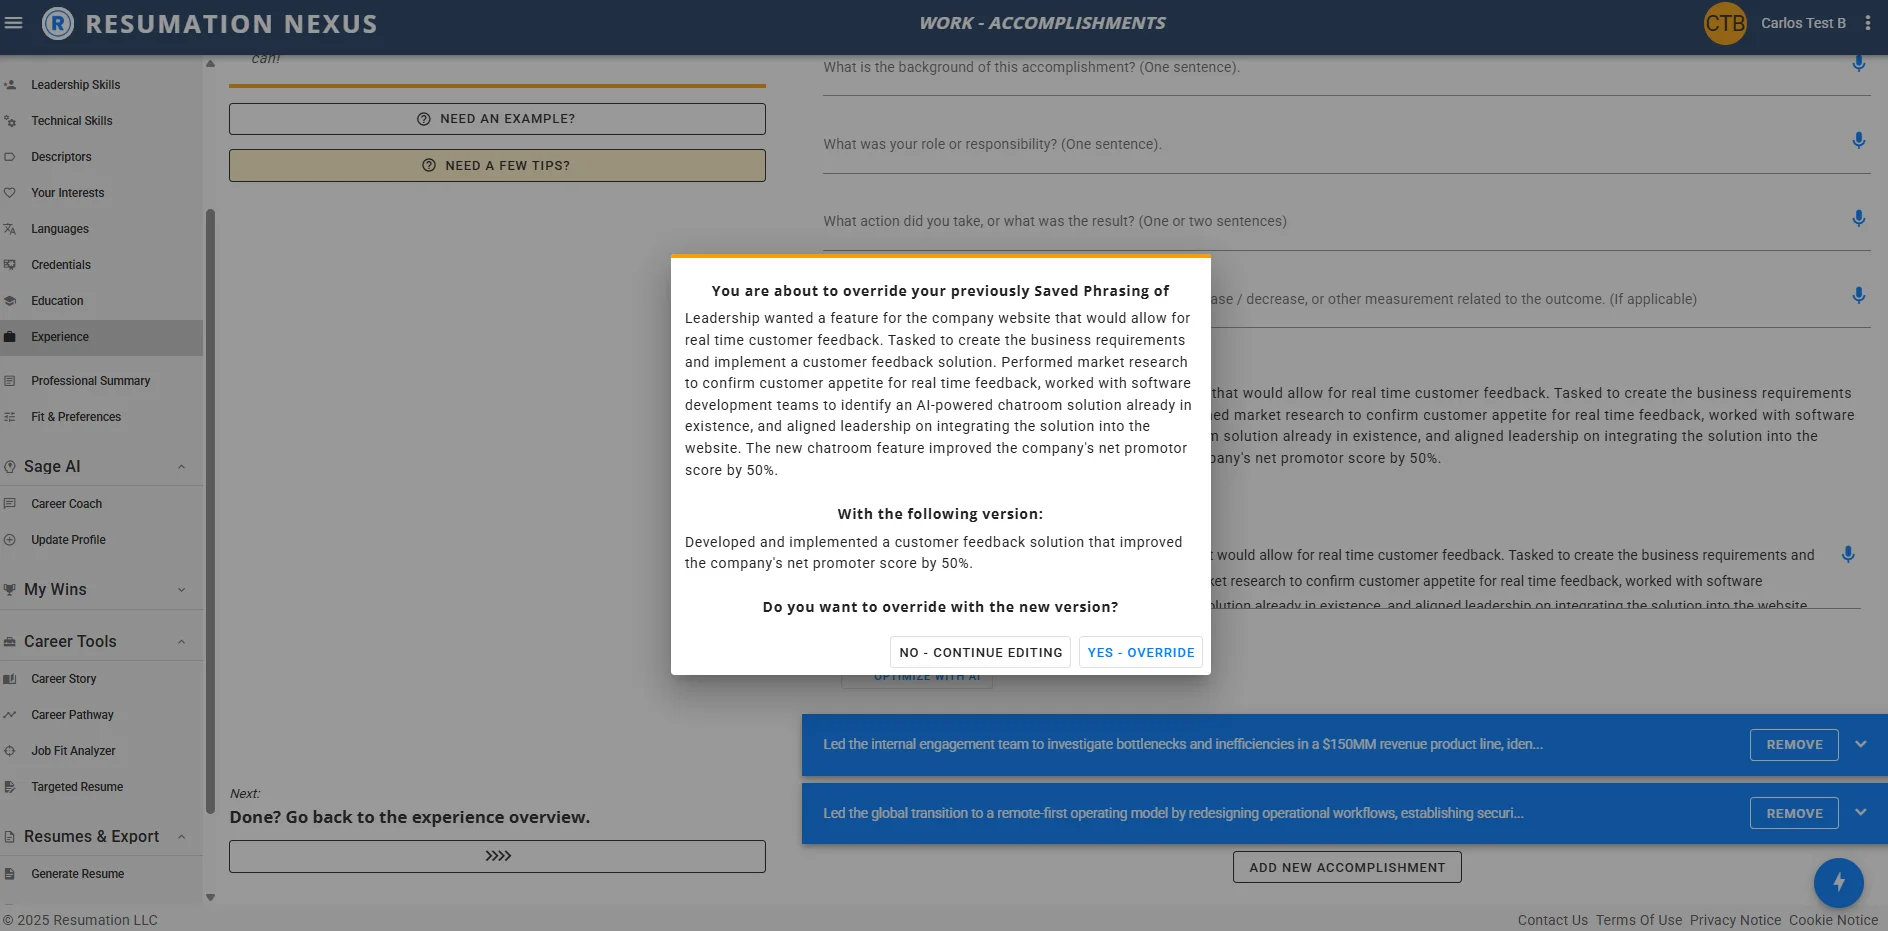Use microphone beside the phrasing text area

coord(1848,554)
